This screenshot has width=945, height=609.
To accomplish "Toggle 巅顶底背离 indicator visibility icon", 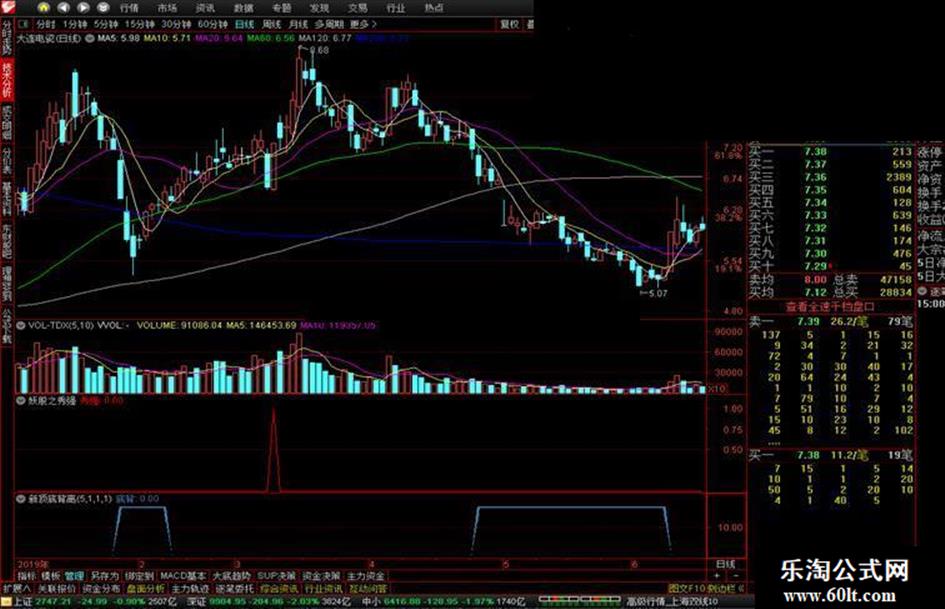I will 21,499.
